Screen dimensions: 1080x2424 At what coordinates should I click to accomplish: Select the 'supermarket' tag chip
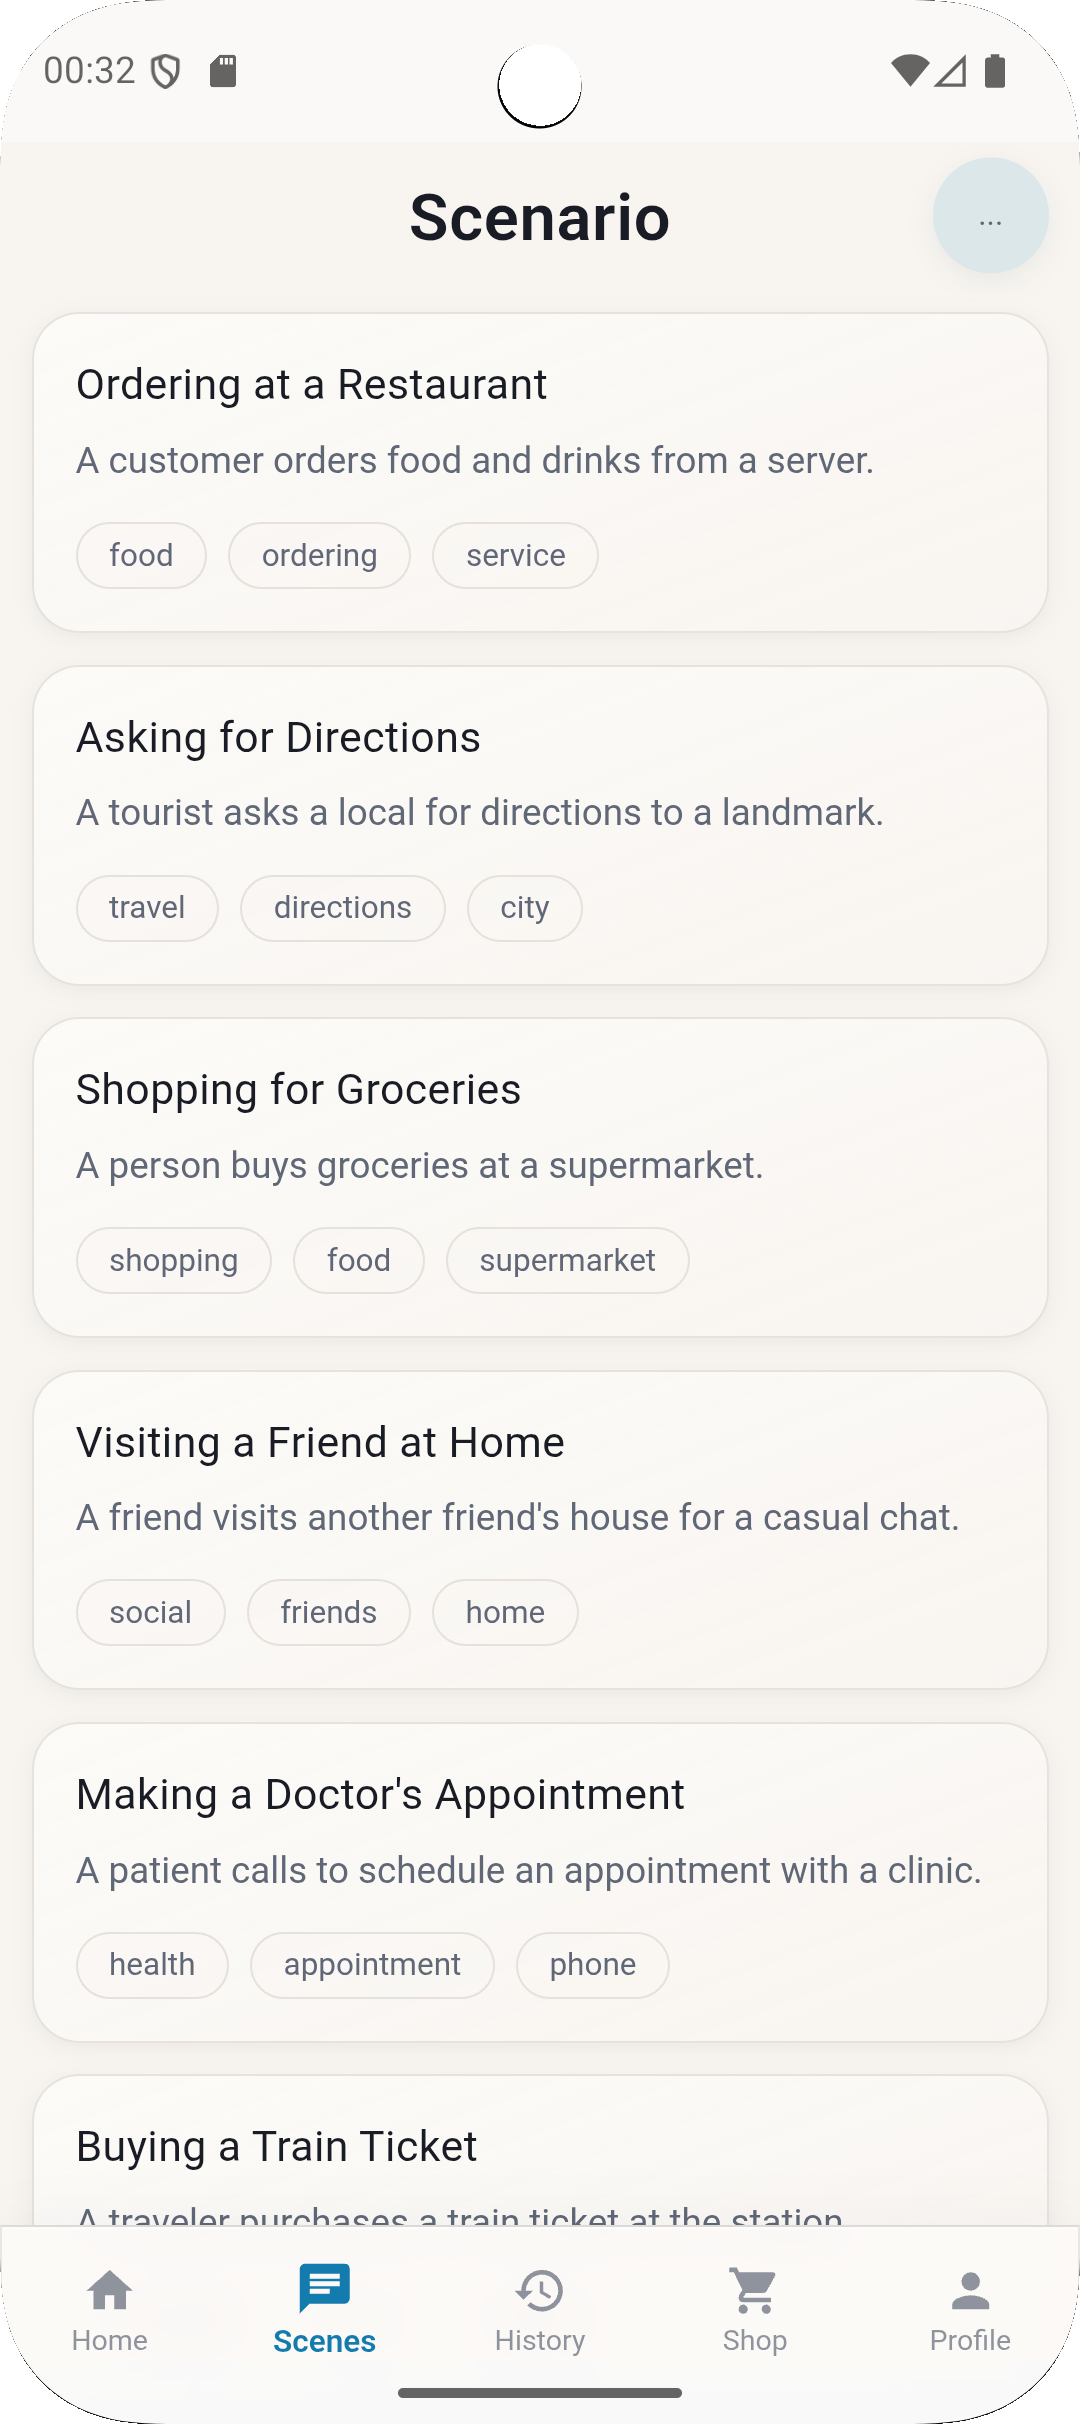(x=567, y=1261)
